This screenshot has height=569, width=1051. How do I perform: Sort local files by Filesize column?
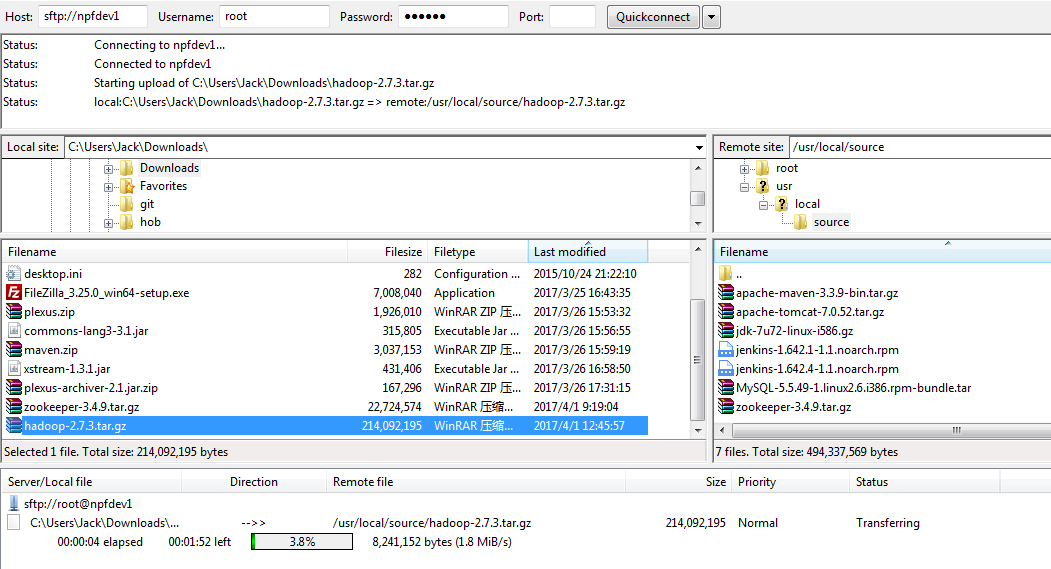[387, 252]
